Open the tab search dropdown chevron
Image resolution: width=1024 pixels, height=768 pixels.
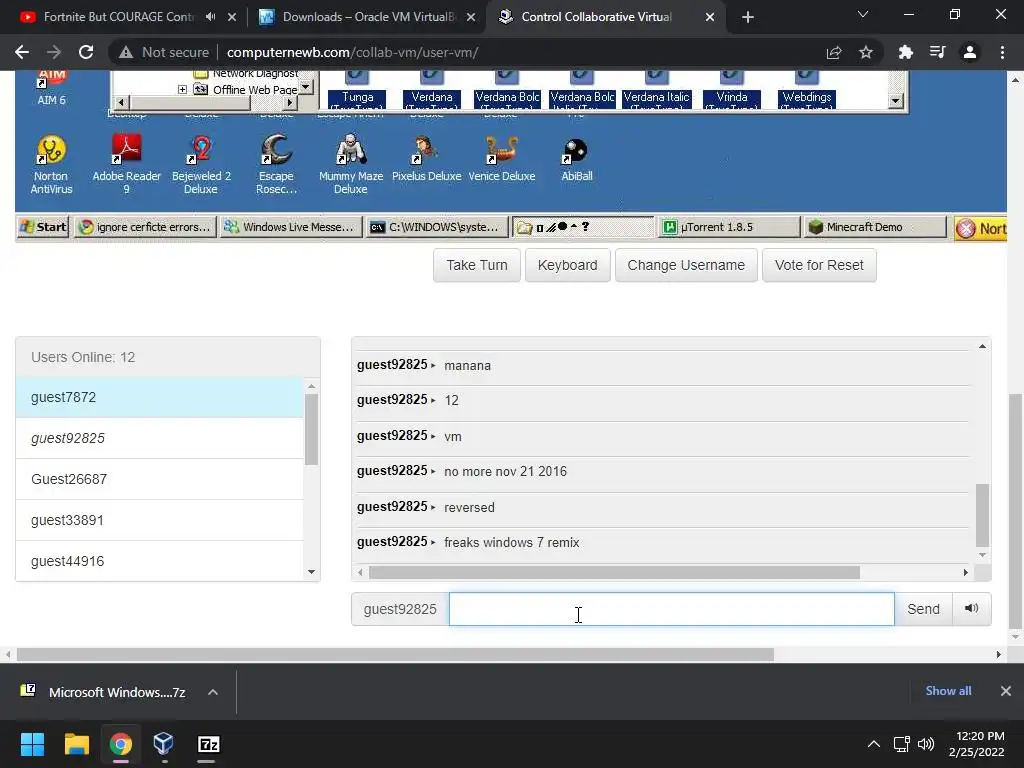(863, 14)
